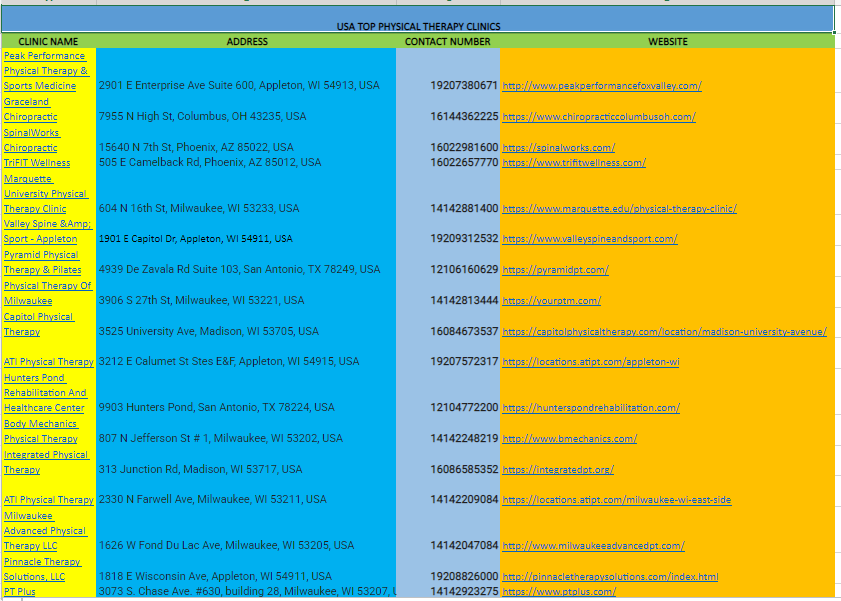Select address 807 N Jefferson St # 1
Screen dimensions: 841x601
point(220,438)
